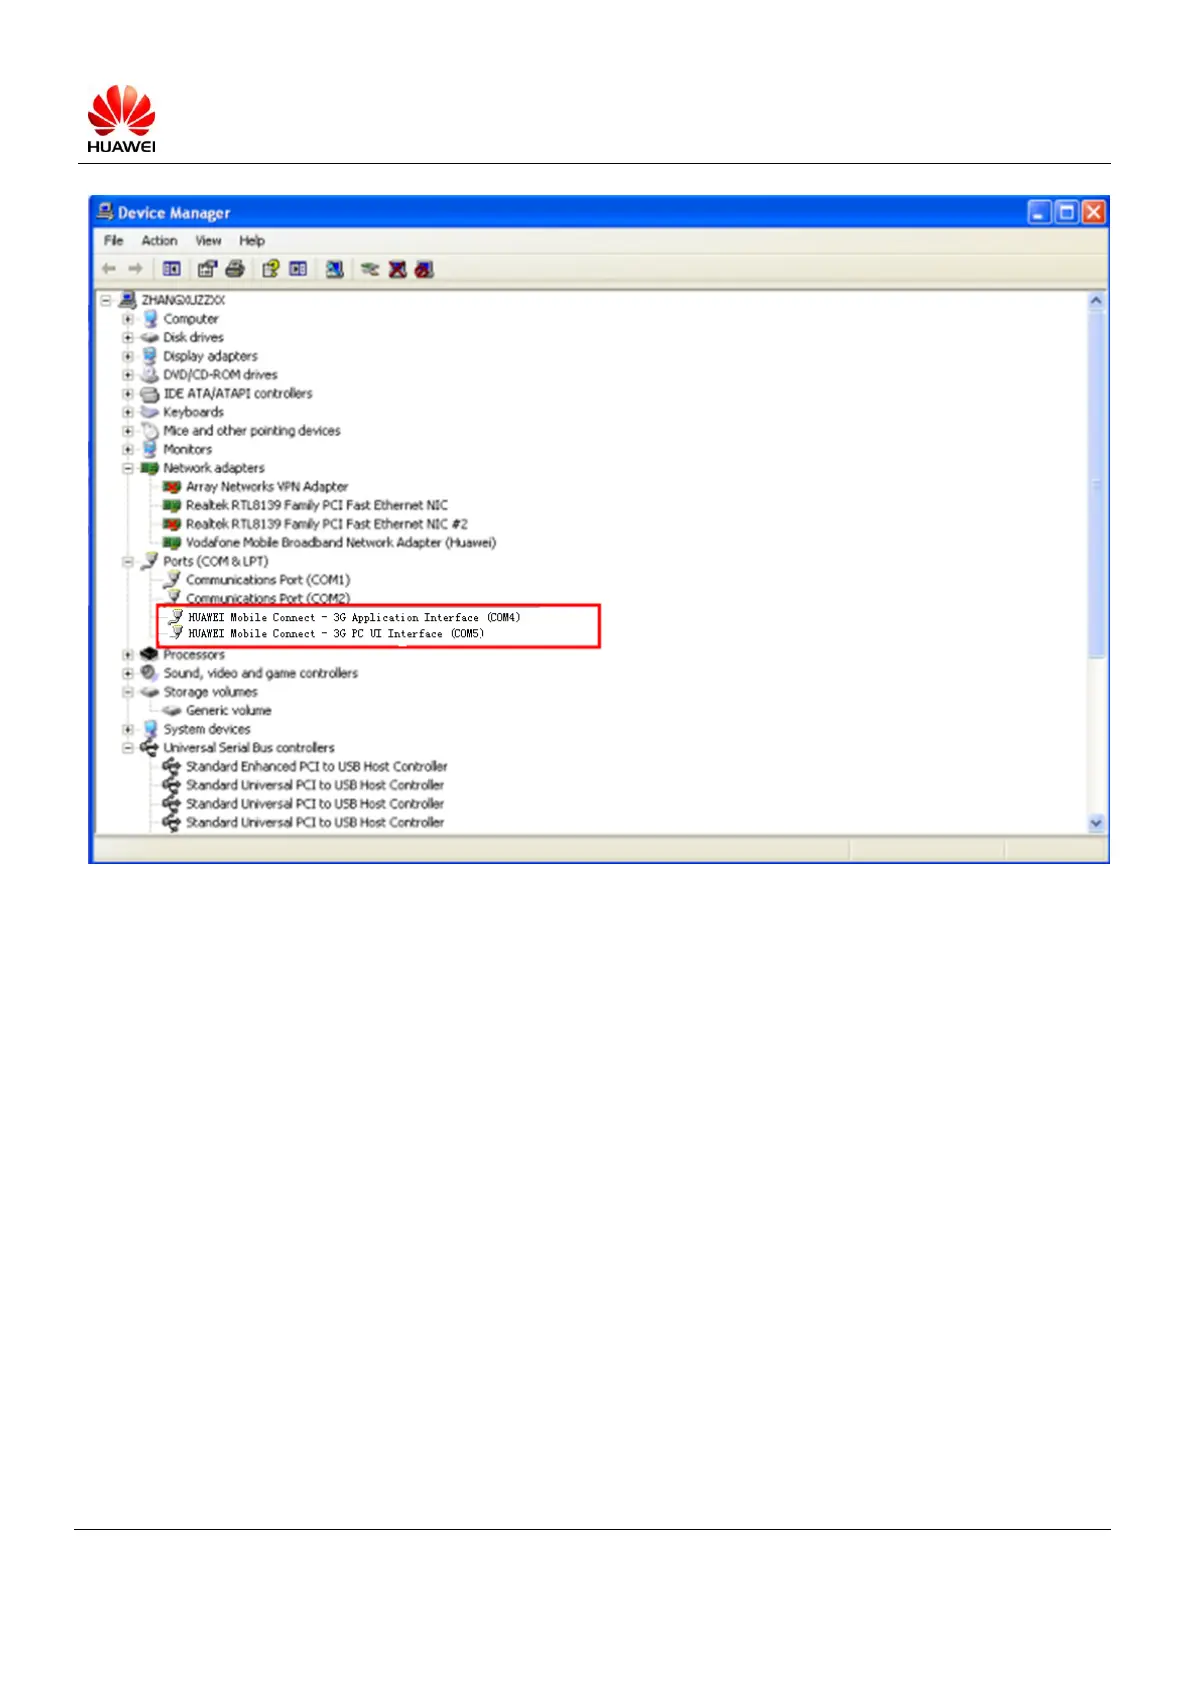Select HUAWEI 3G PC UI Interface (COM5)
The height and width of the screenshot is (1684, 1191).
pyautogui.click(x=336, y=634)
